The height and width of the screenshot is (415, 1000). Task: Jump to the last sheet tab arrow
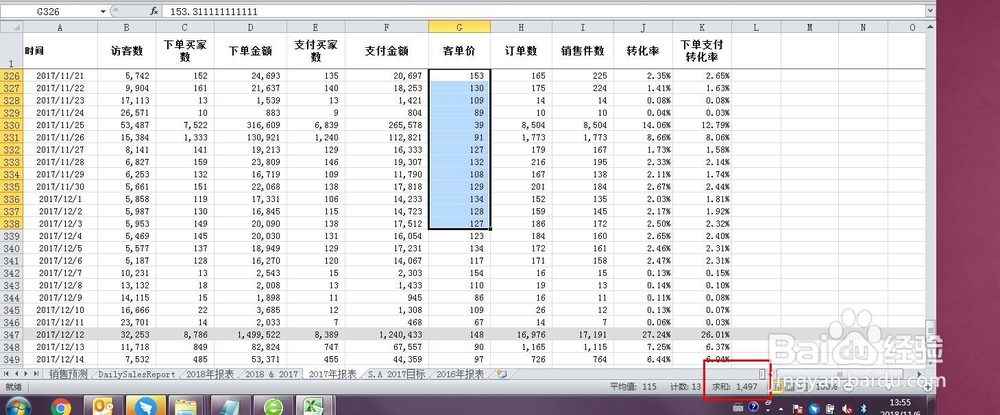click(x=35, y=374)
